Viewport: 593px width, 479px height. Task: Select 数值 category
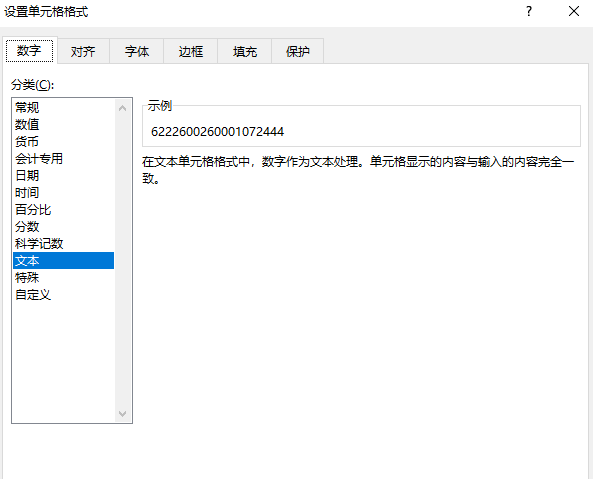(x=64, y=124)
